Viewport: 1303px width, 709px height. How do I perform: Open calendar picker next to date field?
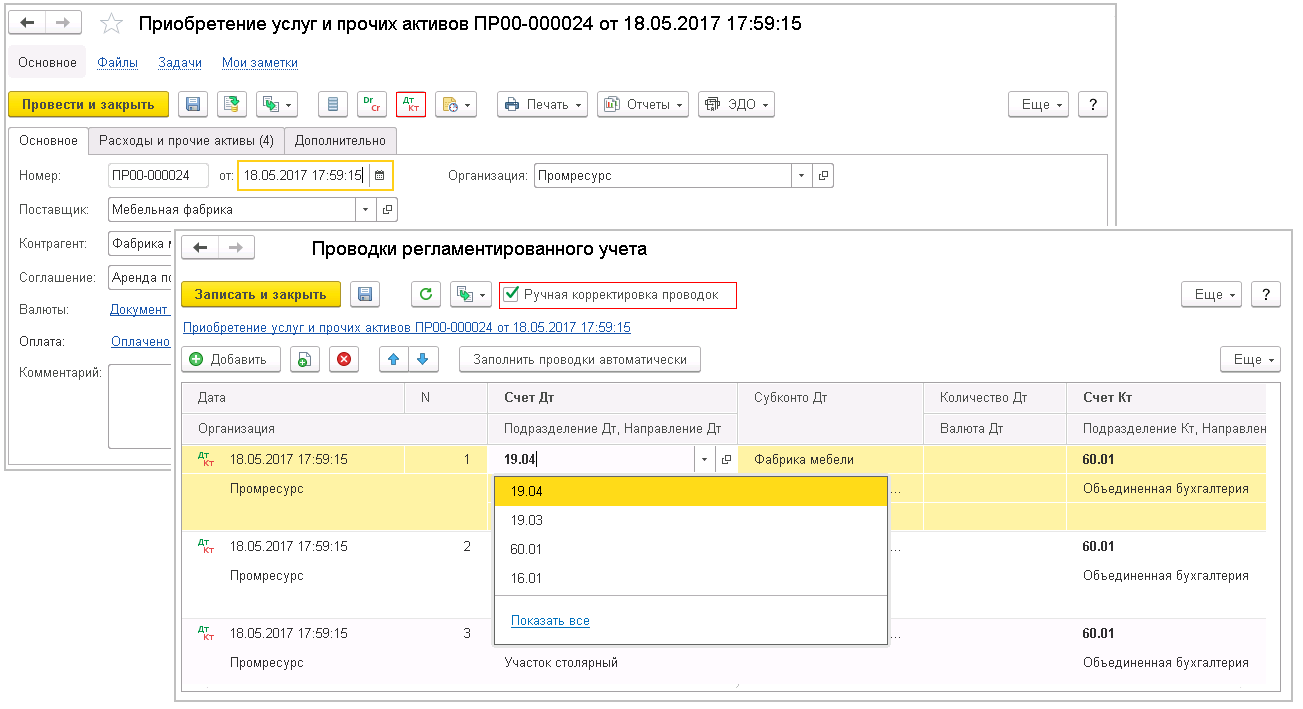tap(379, 176)
